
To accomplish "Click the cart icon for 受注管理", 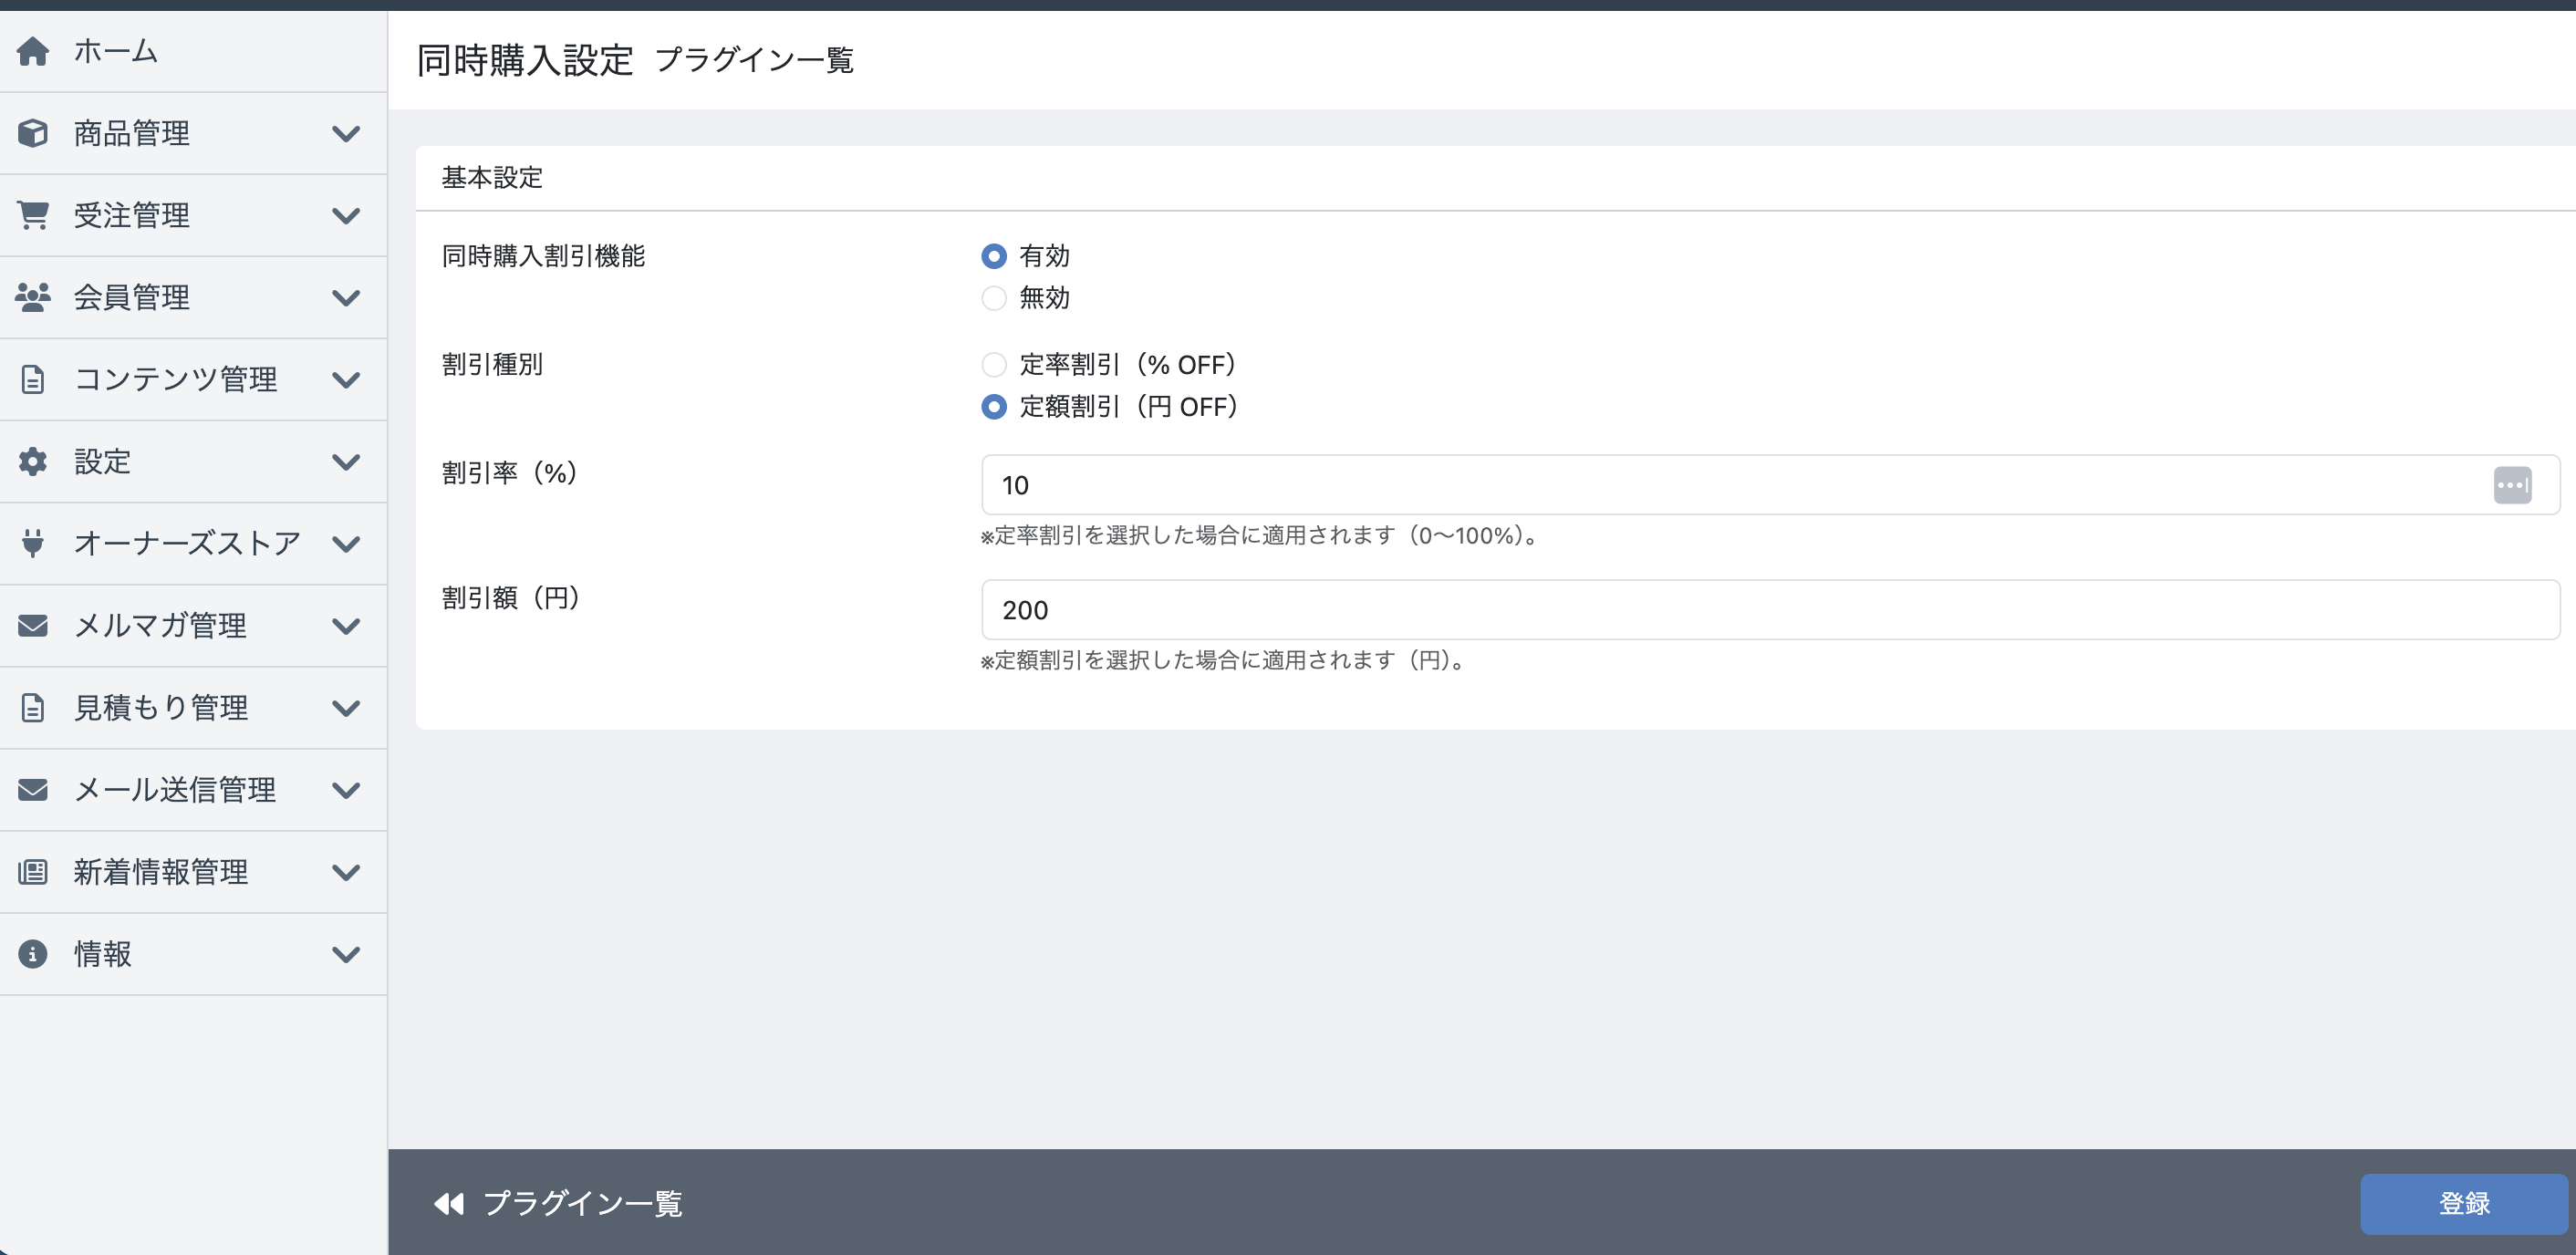I will point(33,215).
